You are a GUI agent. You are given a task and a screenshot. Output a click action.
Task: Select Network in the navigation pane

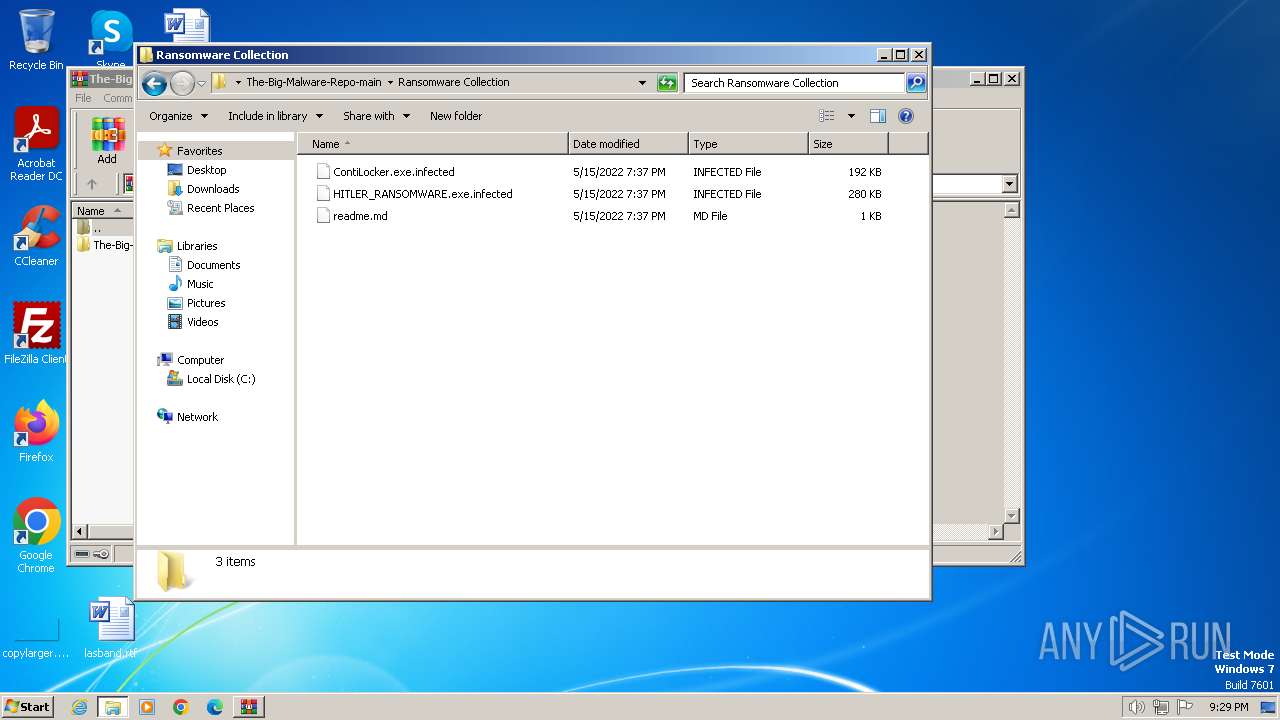tap(197, 417)
